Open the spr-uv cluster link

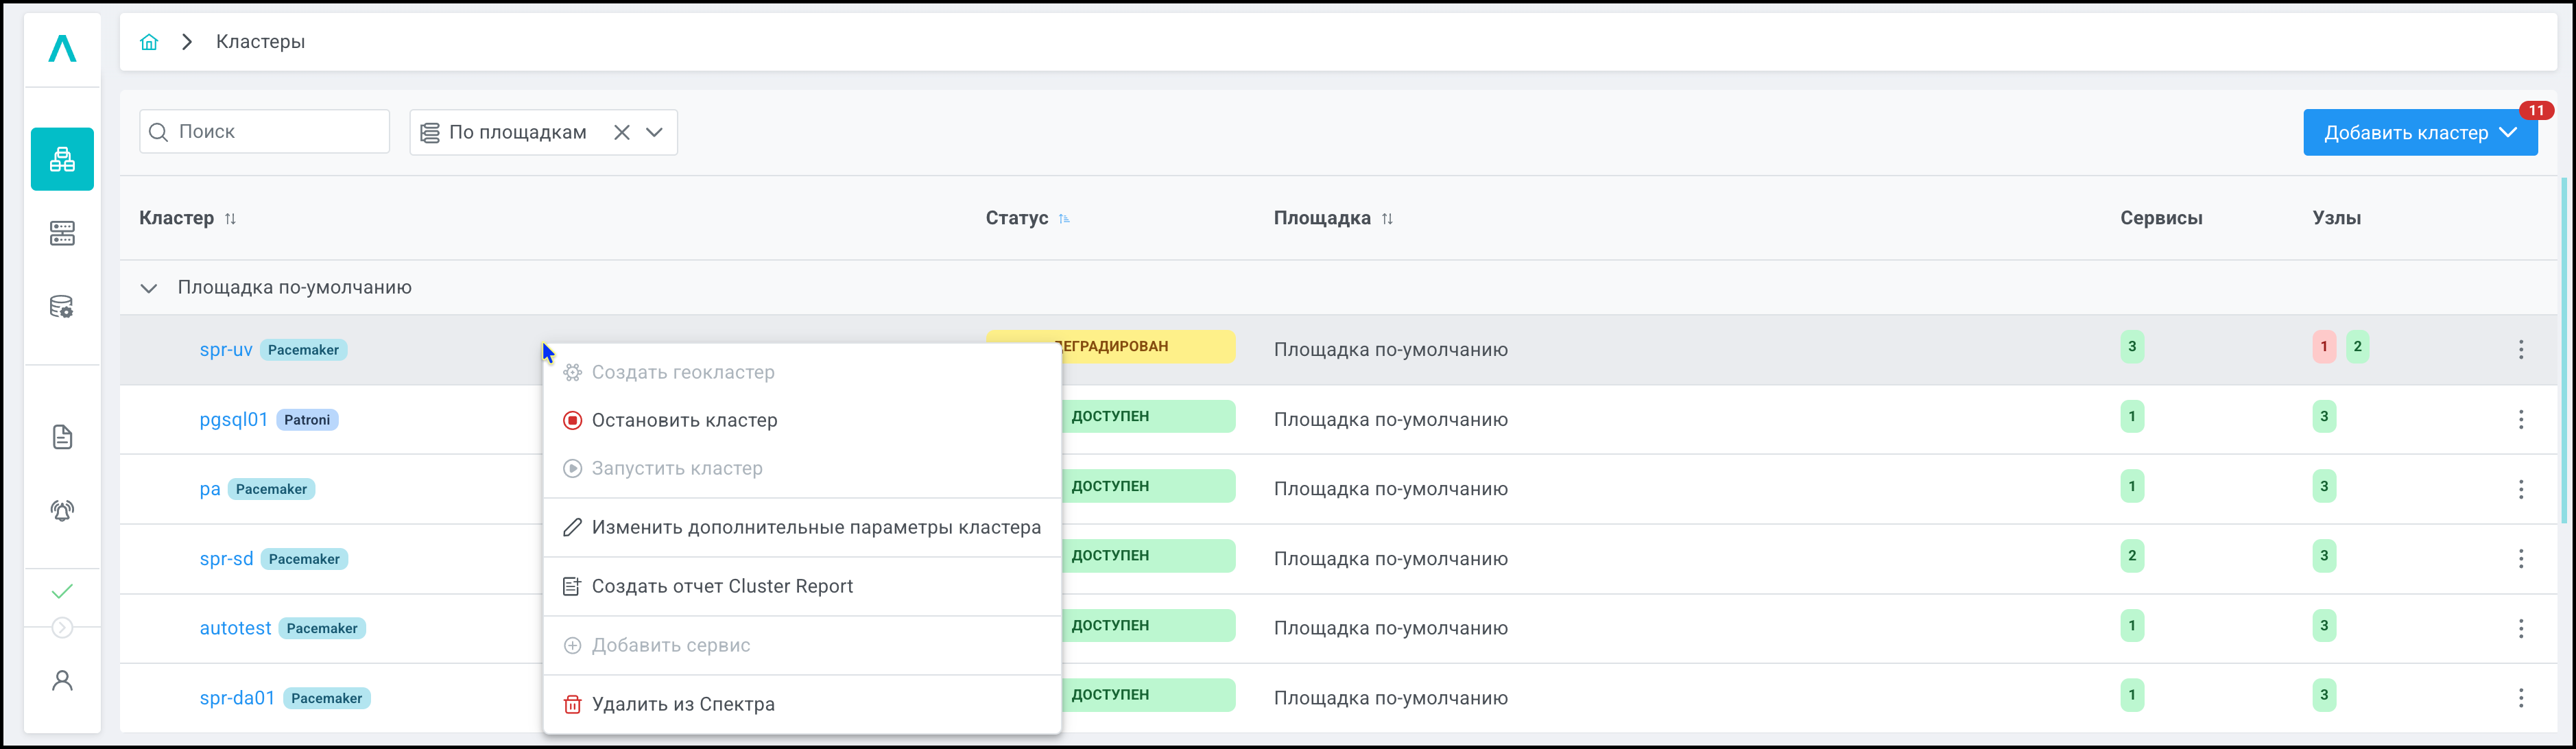point(225,349)
